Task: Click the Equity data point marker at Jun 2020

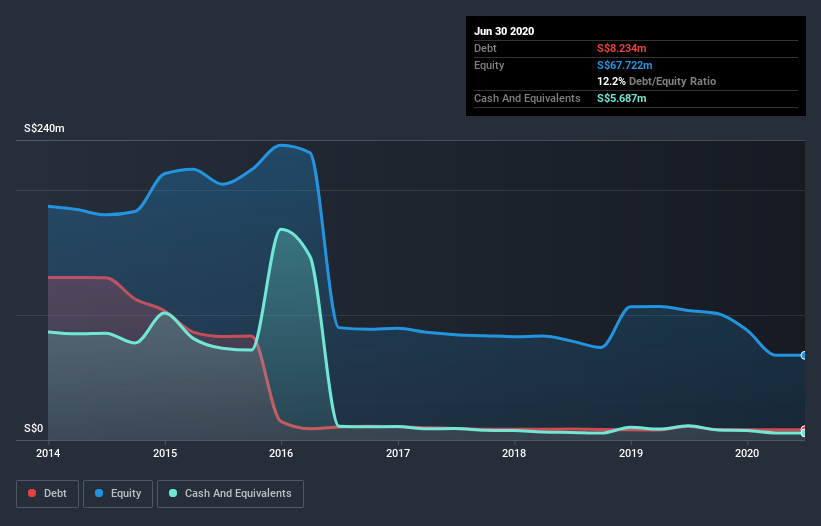Action: (804, 355)
